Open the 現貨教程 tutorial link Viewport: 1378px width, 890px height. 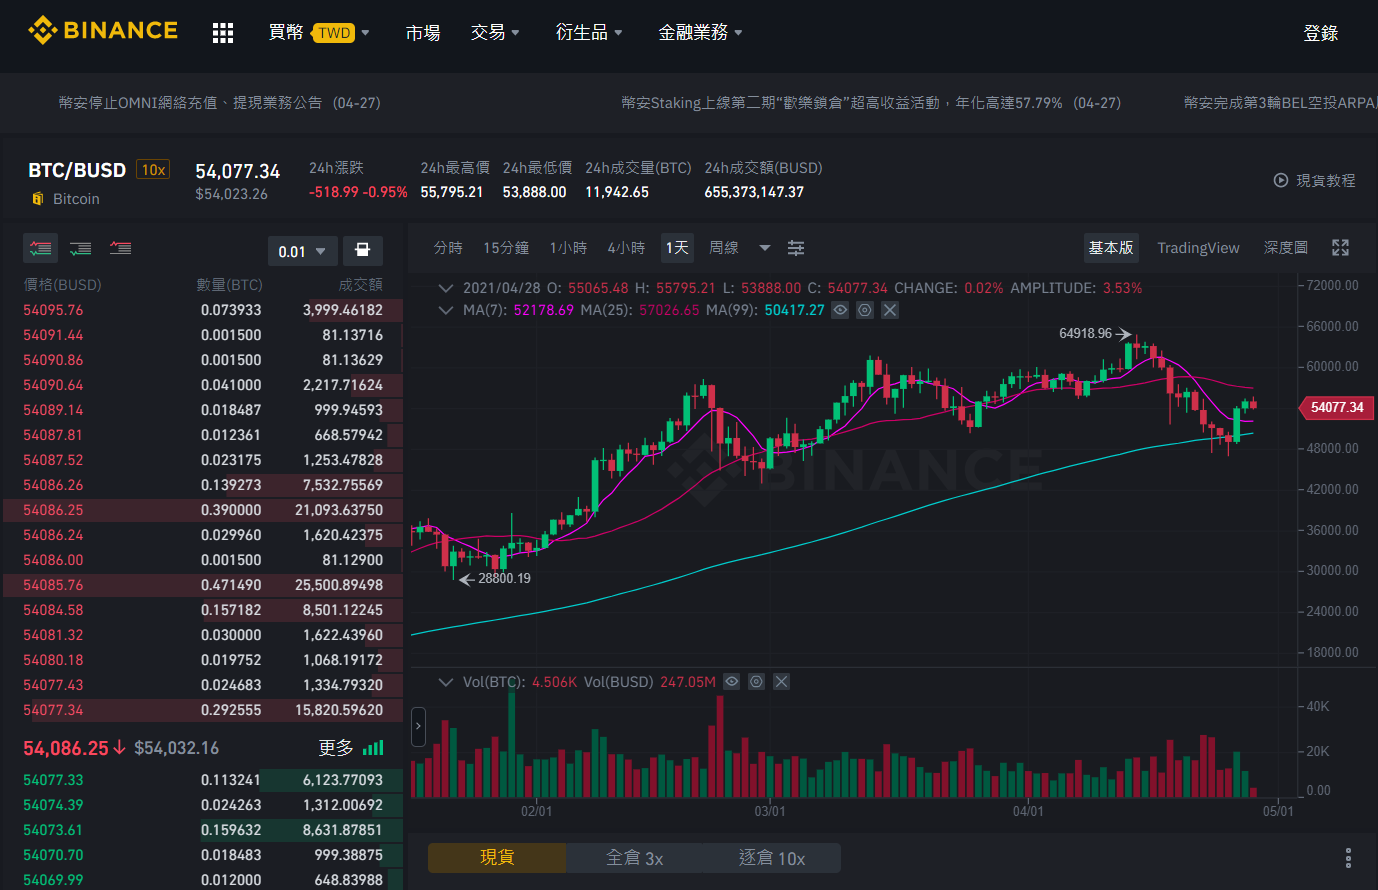[1314, 181]
